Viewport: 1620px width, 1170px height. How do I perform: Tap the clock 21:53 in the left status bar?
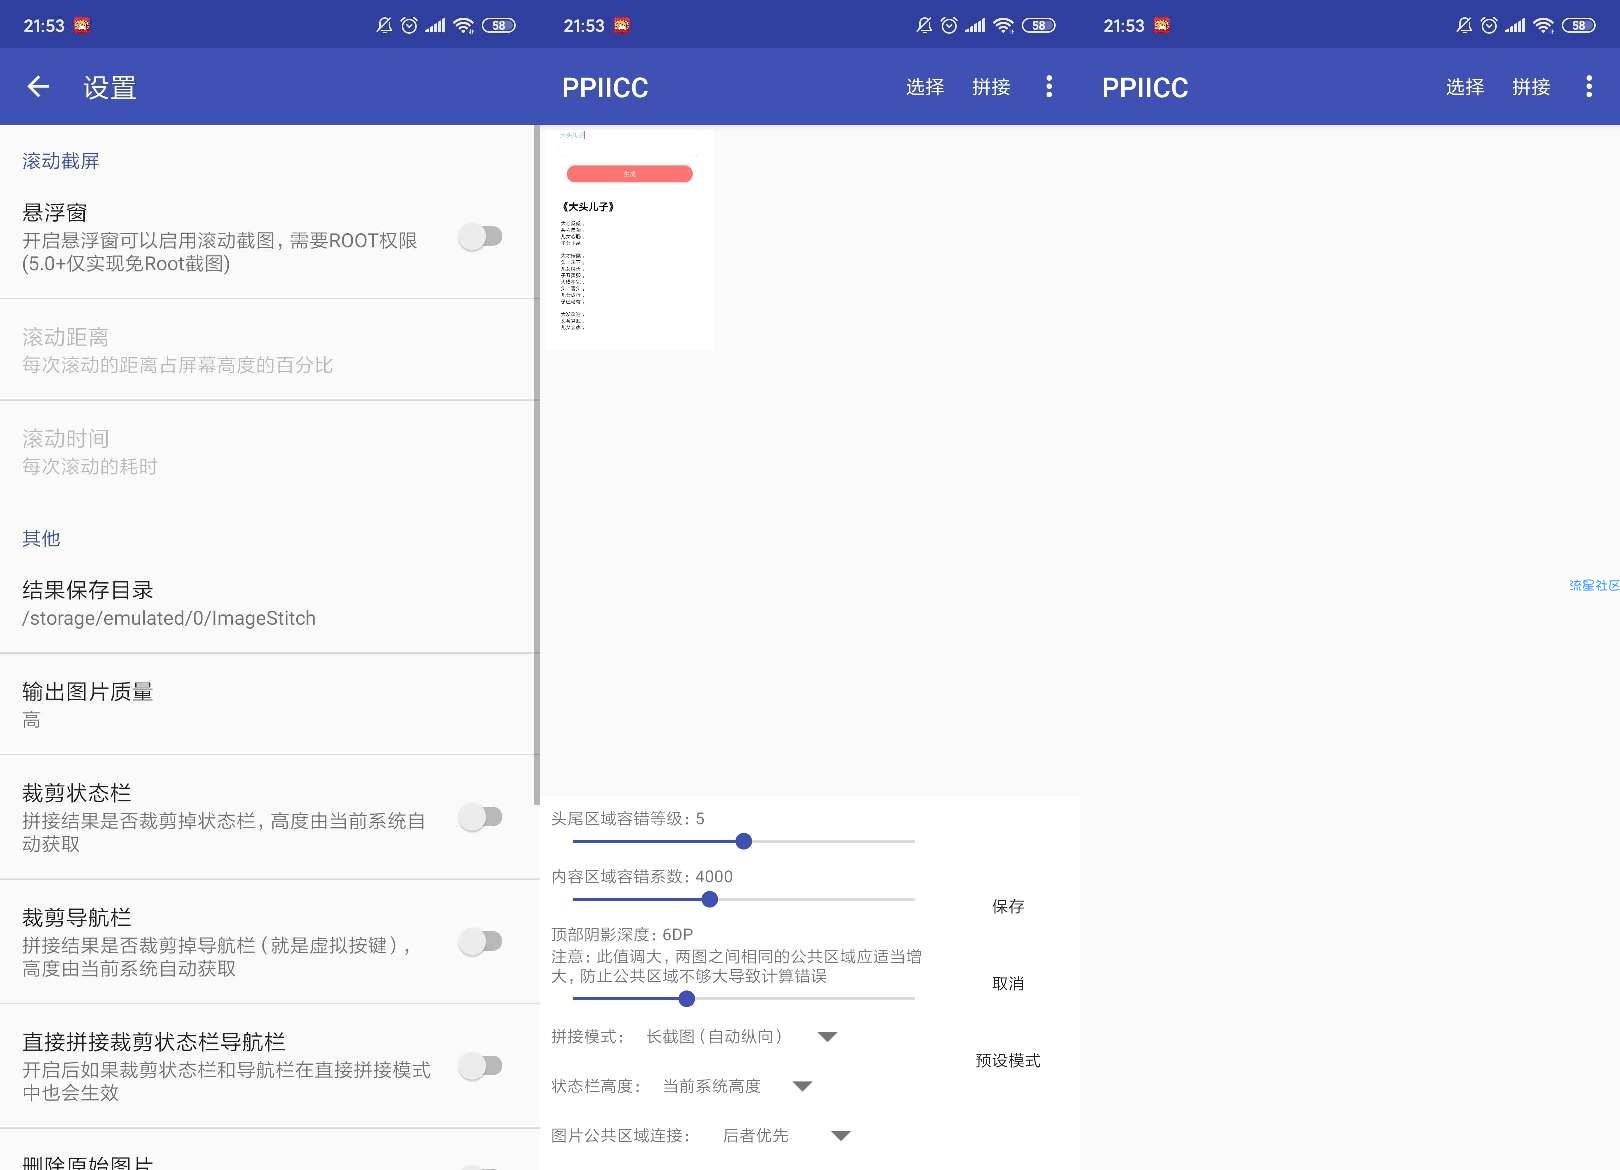click(x=44, y=25)
